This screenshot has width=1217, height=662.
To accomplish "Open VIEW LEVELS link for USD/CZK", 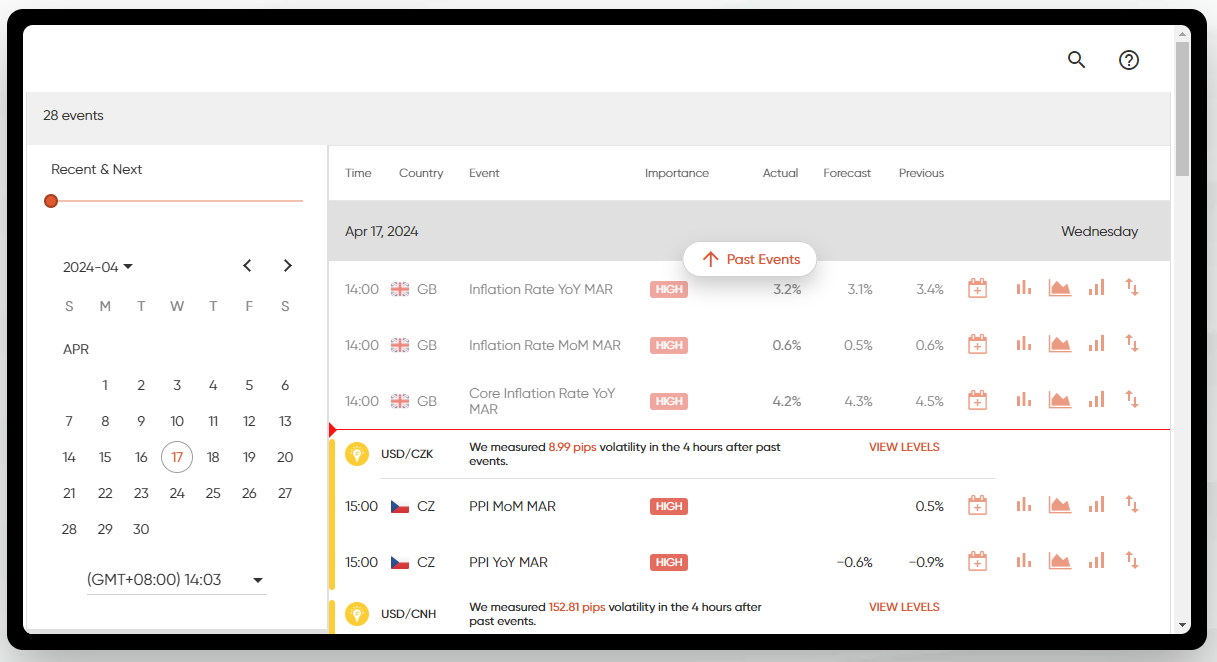I will [904, 447].
